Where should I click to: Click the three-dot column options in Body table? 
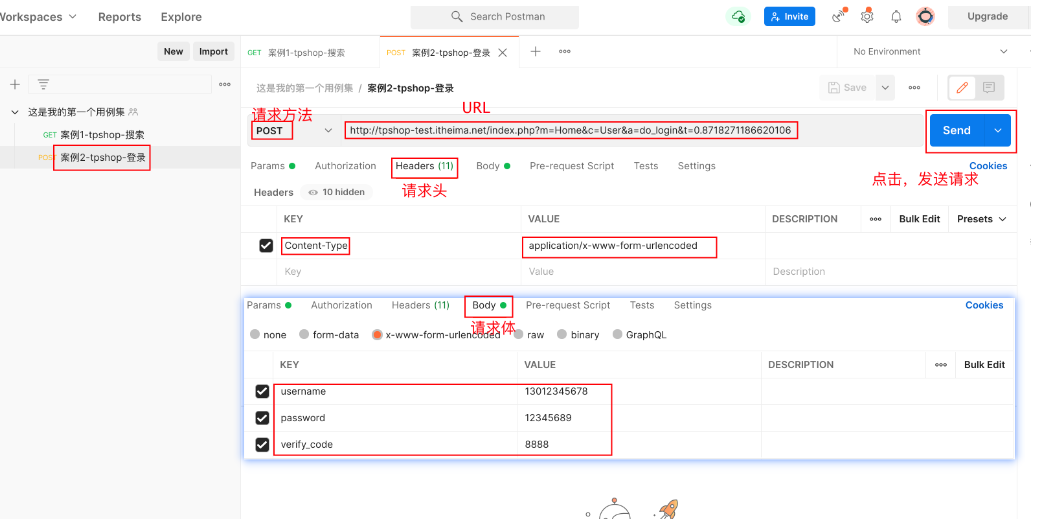coord(940,365)
